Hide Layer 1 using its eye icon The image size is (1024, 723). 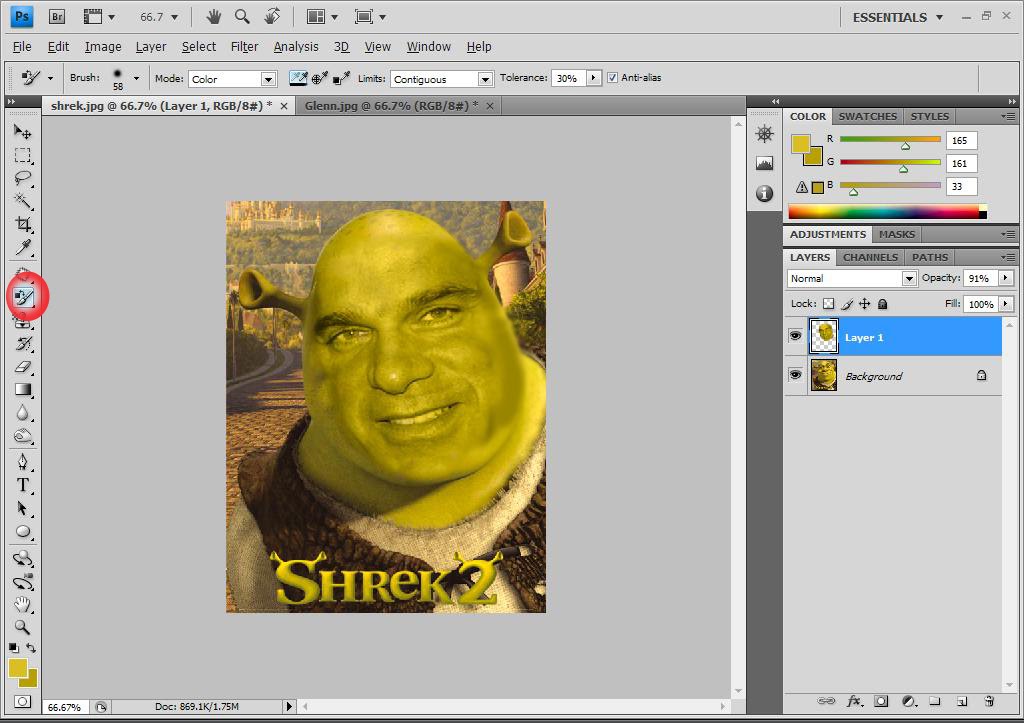(x=795, y=336)
